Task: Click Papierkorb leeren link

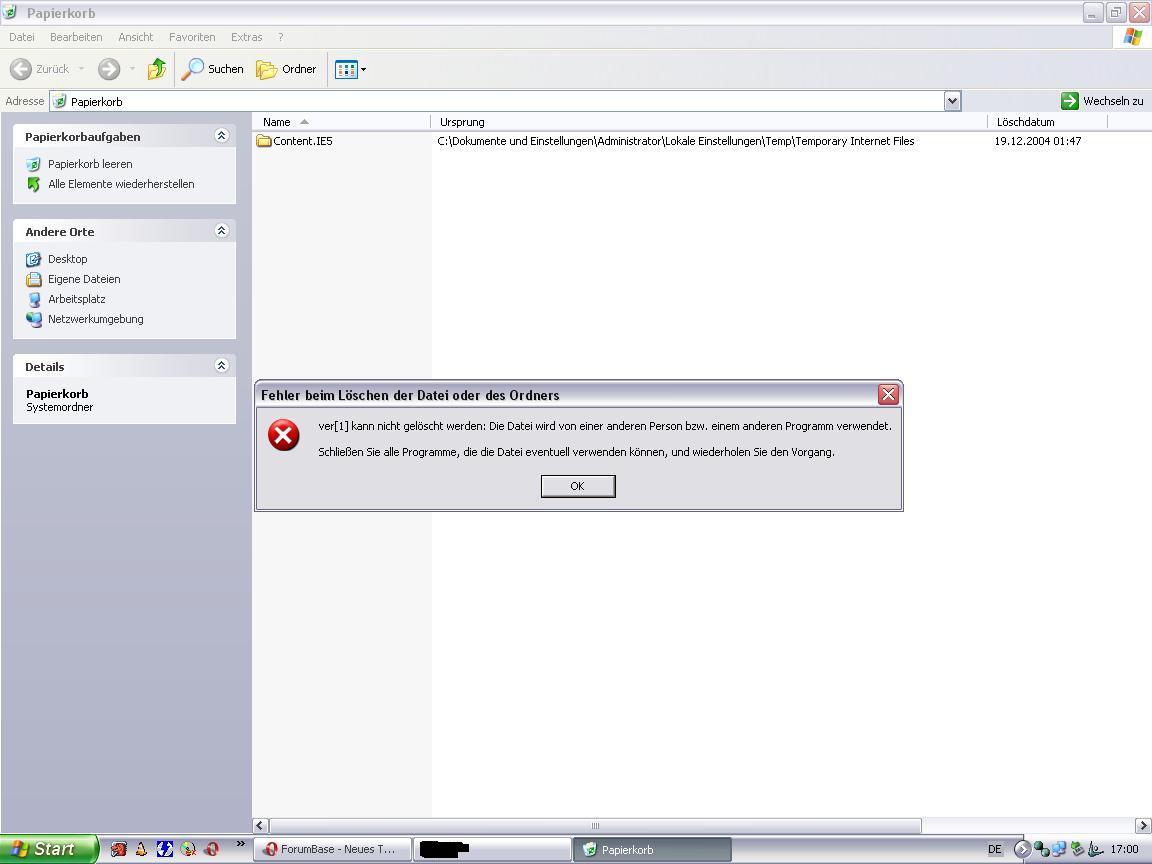Action: pyautogui.click(x=90, y=164)
